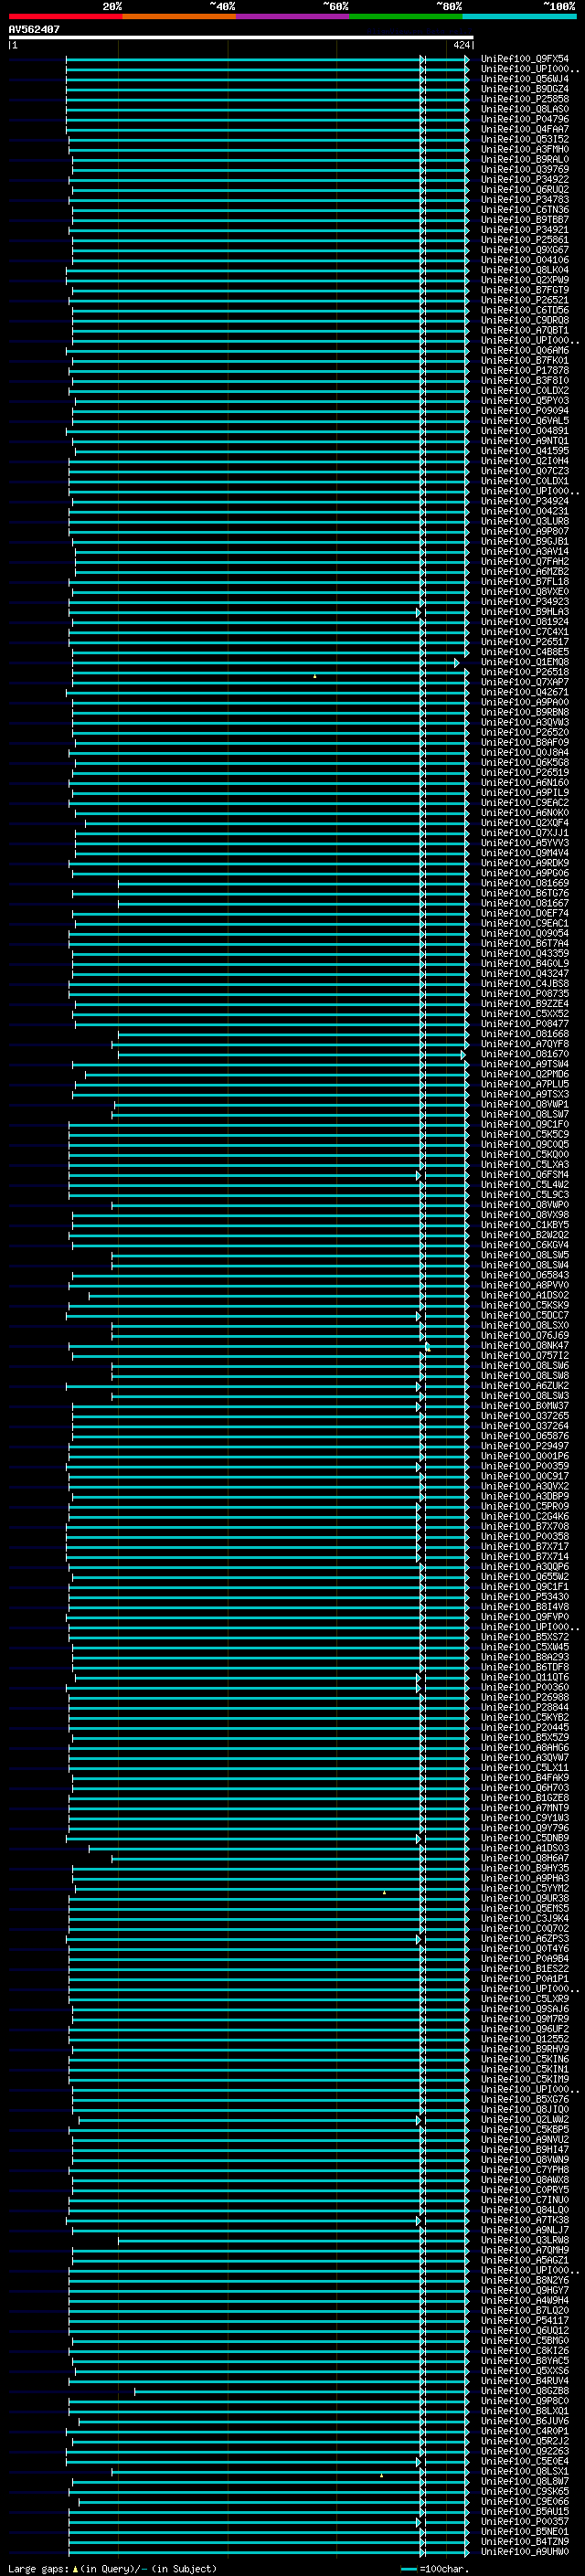Open hit UniRef100_Q42671
Screen dimensions: 585x2576
[x=525, y=692]
